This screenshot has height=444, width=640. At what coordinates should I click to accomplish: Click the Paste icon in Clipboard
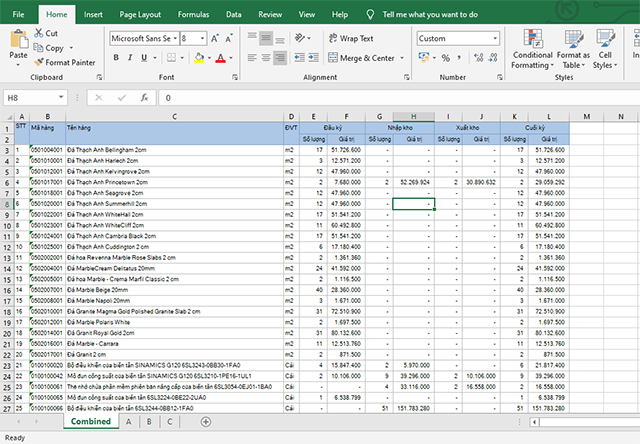(18, 43)
